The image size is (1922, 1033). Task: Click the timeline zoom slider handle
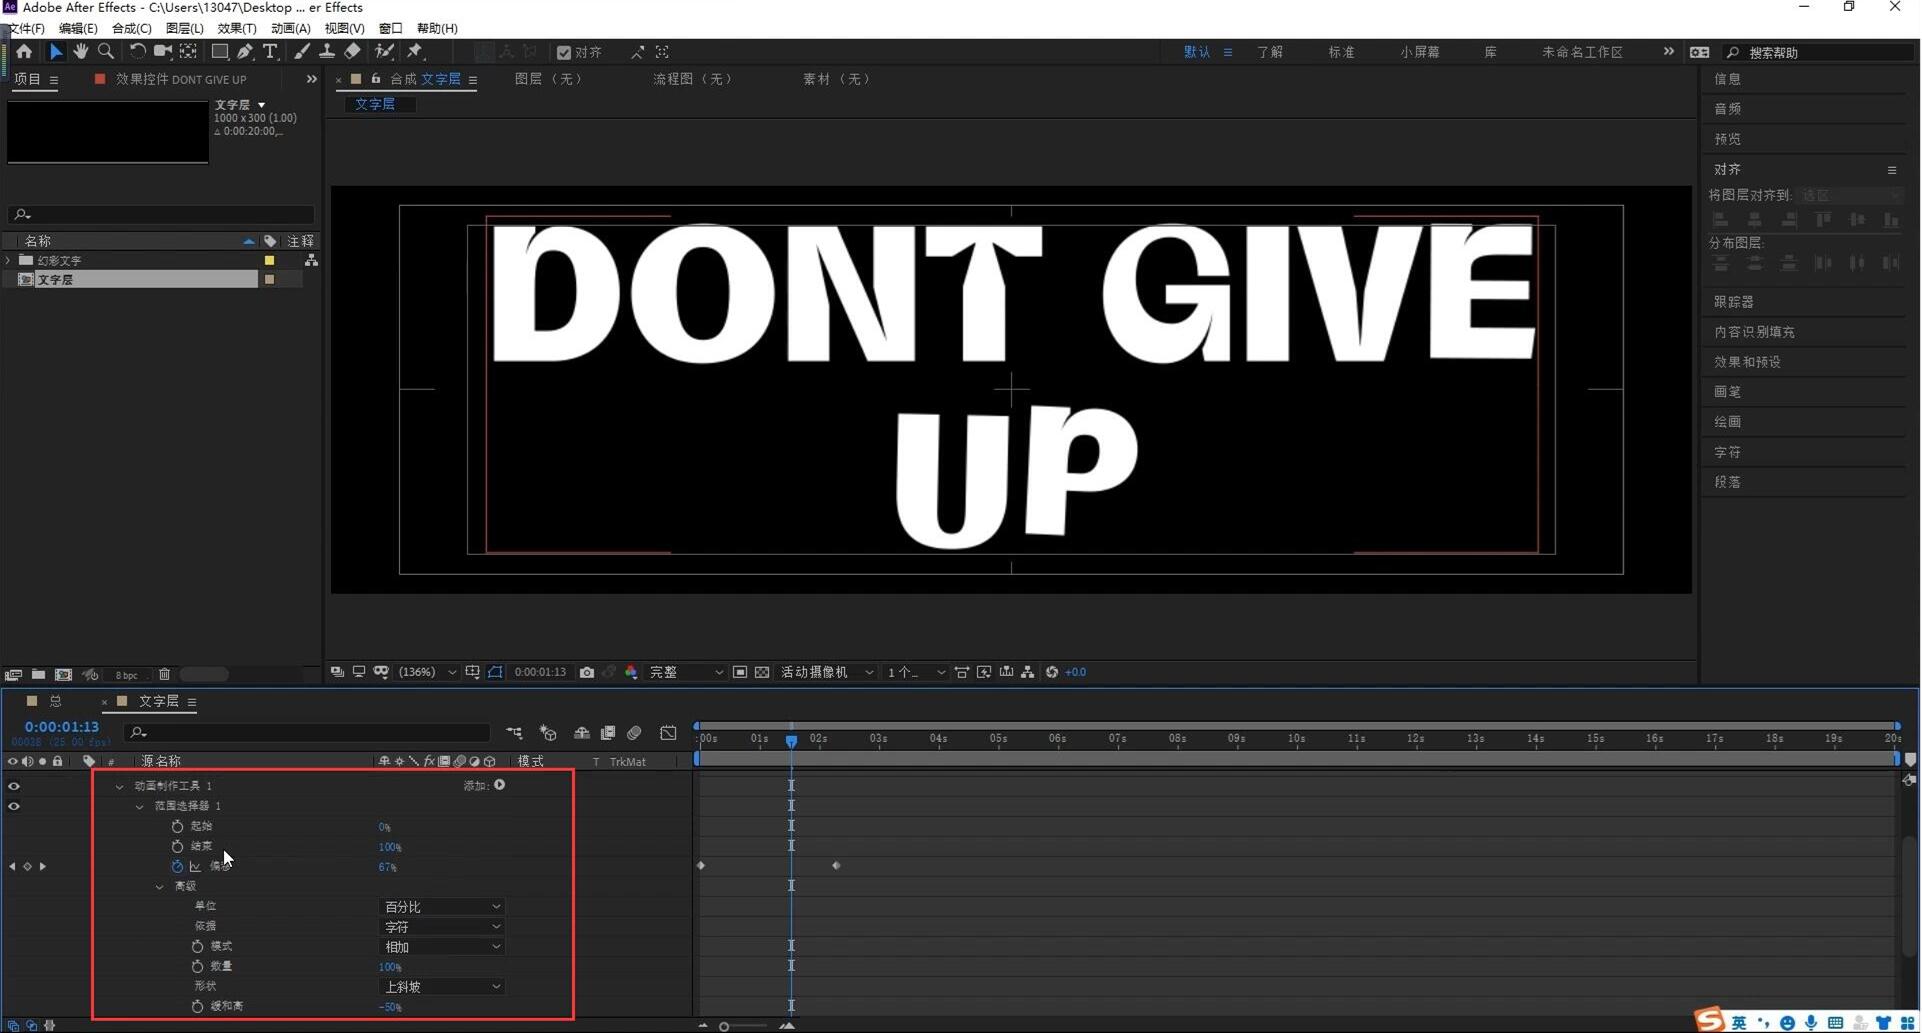click(x=724, y=1026)
